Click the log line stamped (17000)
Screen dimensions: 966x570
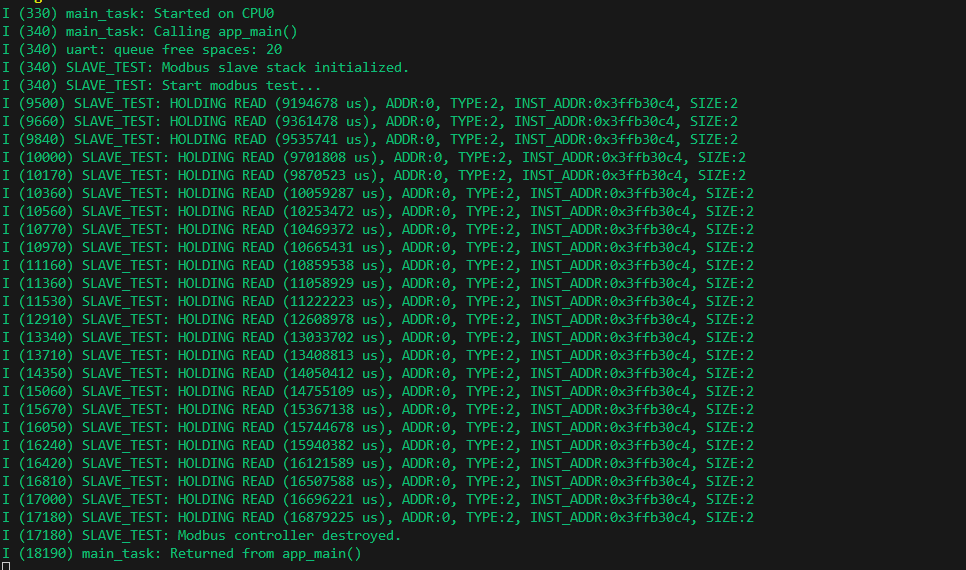click(377, 499)
